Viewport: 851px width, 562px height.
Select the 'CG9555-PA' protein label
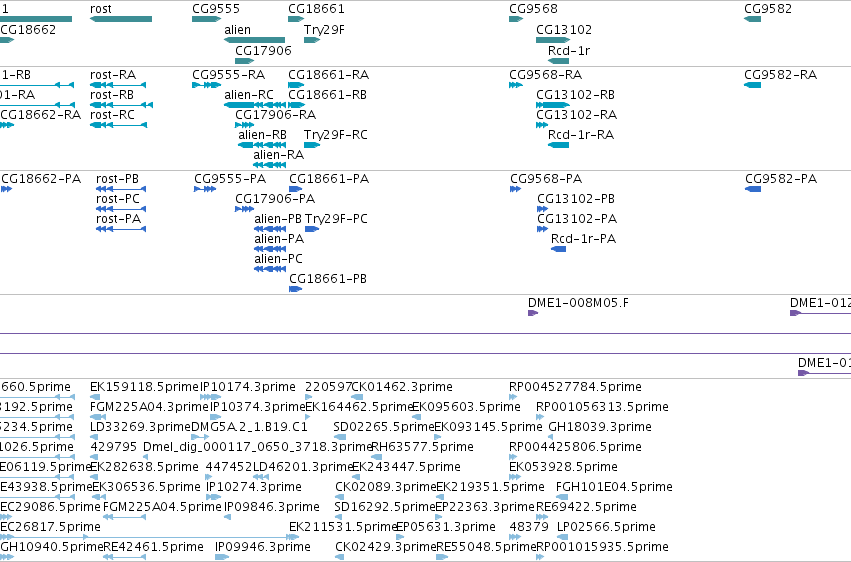click(x=230, y=179)
